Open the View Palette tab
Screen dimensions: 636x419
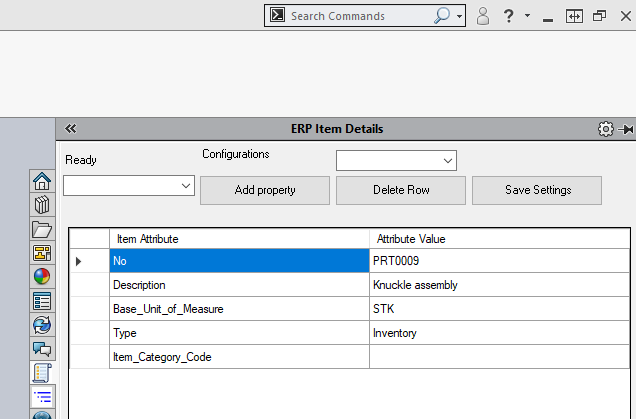pos(42,253)
